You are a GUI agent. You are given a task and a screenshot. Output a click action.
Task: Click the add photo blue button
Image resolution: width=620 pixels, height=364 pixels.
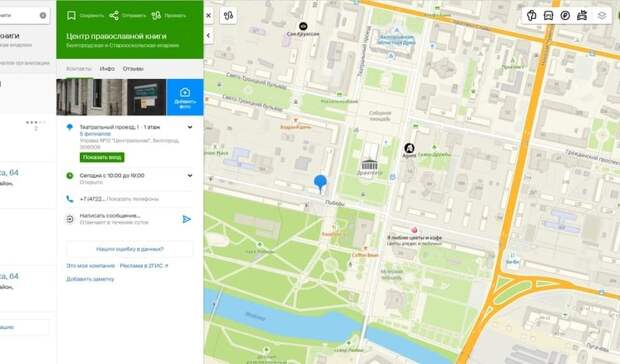tap(185, 97)
